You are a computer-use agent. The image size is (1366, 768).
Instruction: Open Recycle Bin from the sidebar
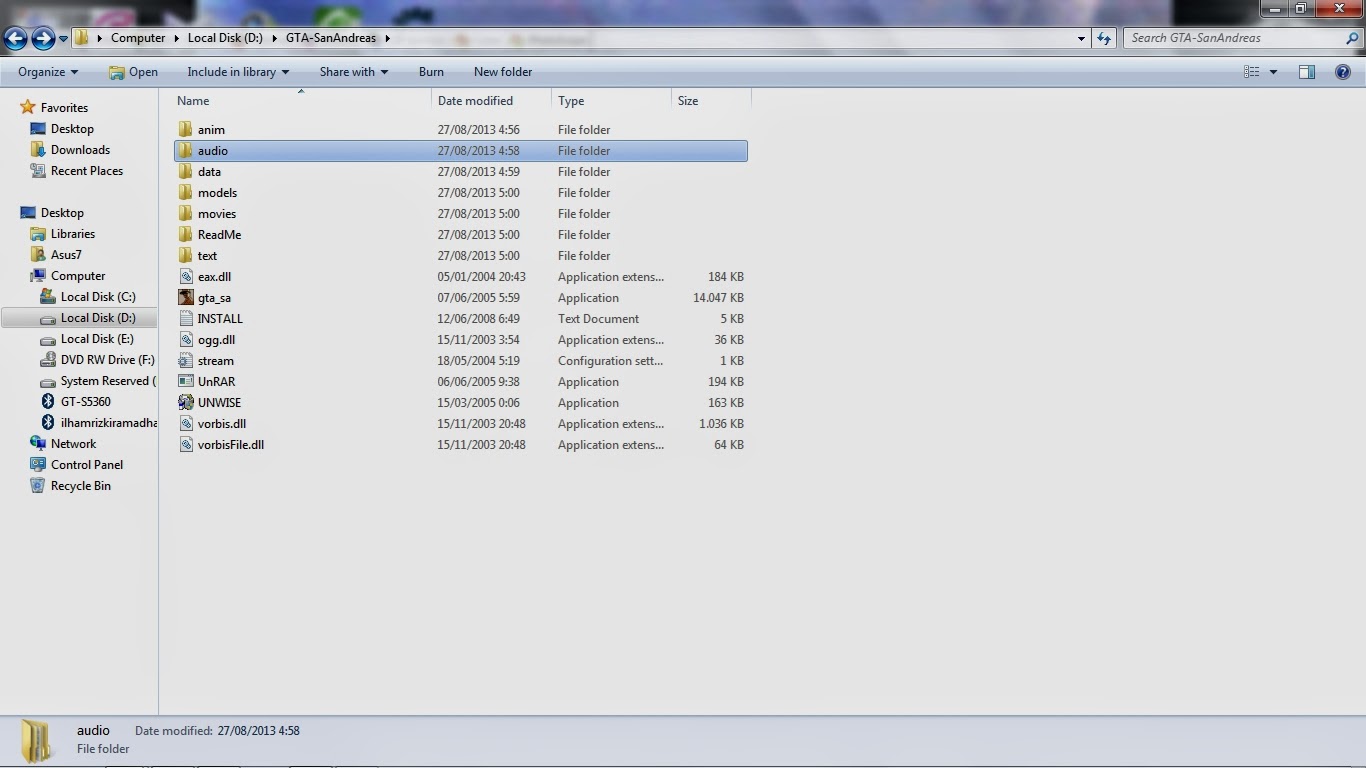[81, 486]
